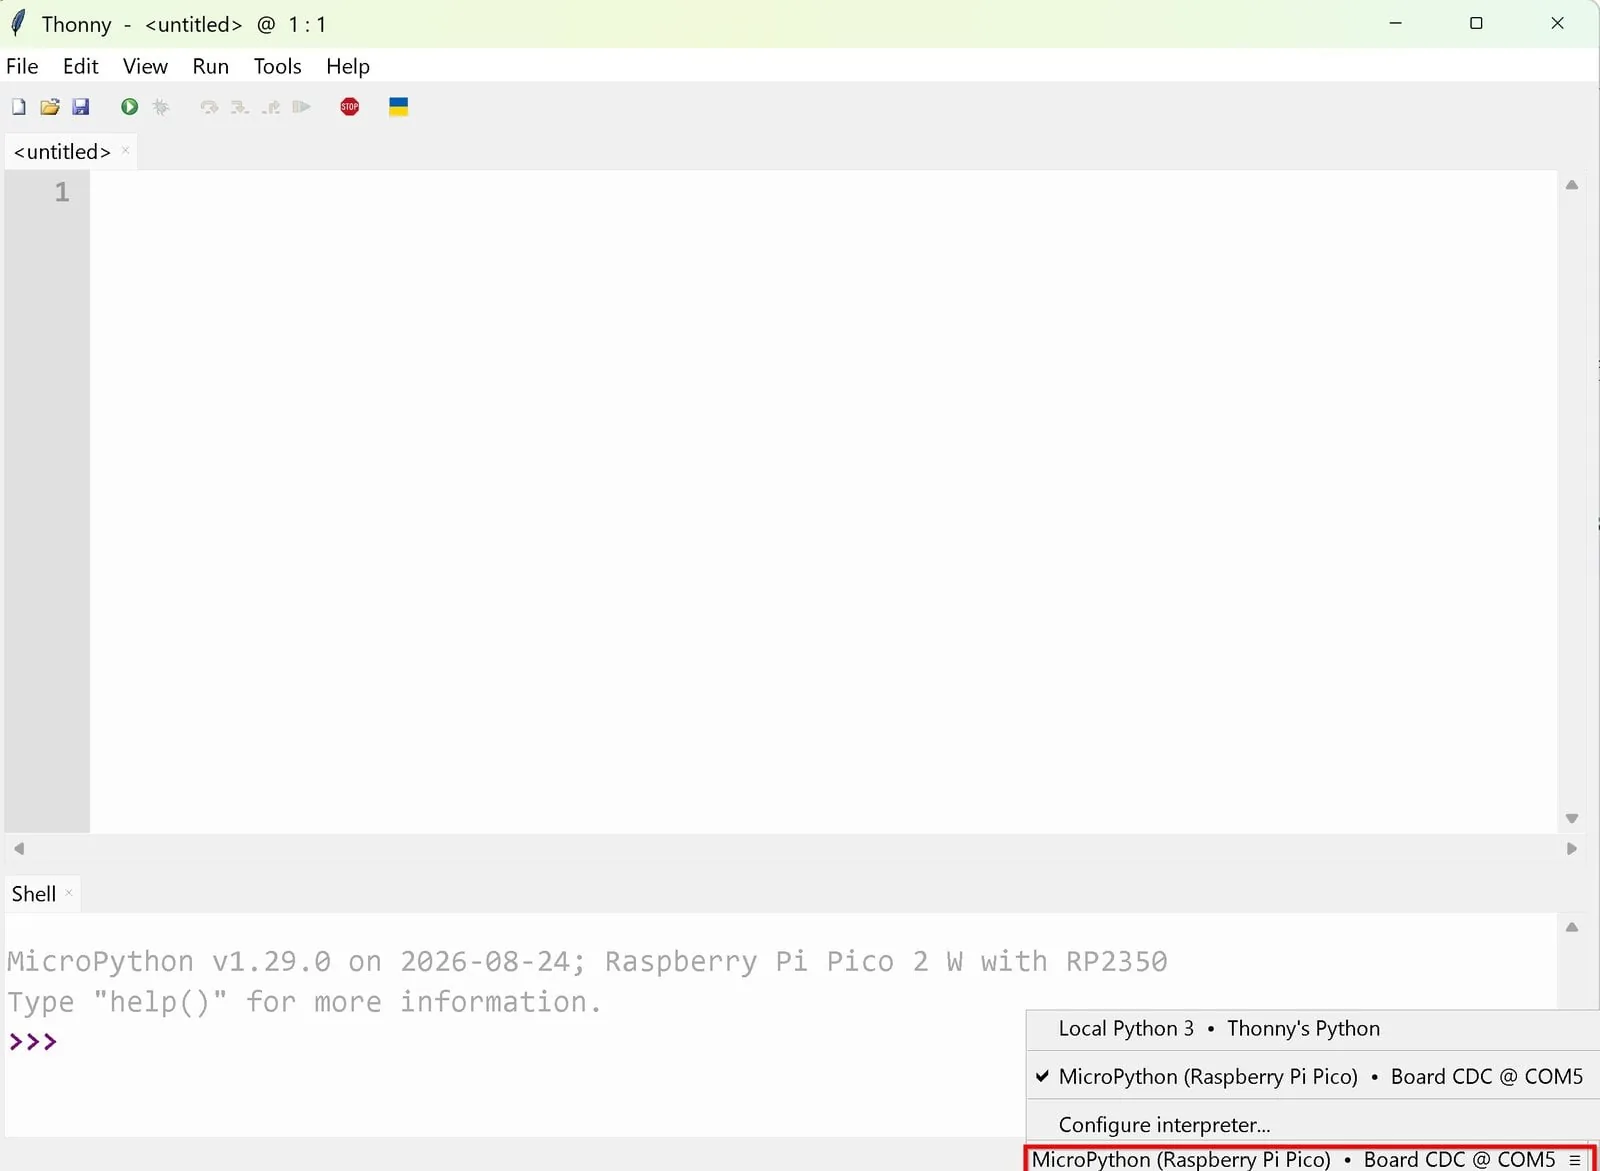Run current script with green play icon
The width and height of the screenshot is (1600, 1171).
(129, 107)
